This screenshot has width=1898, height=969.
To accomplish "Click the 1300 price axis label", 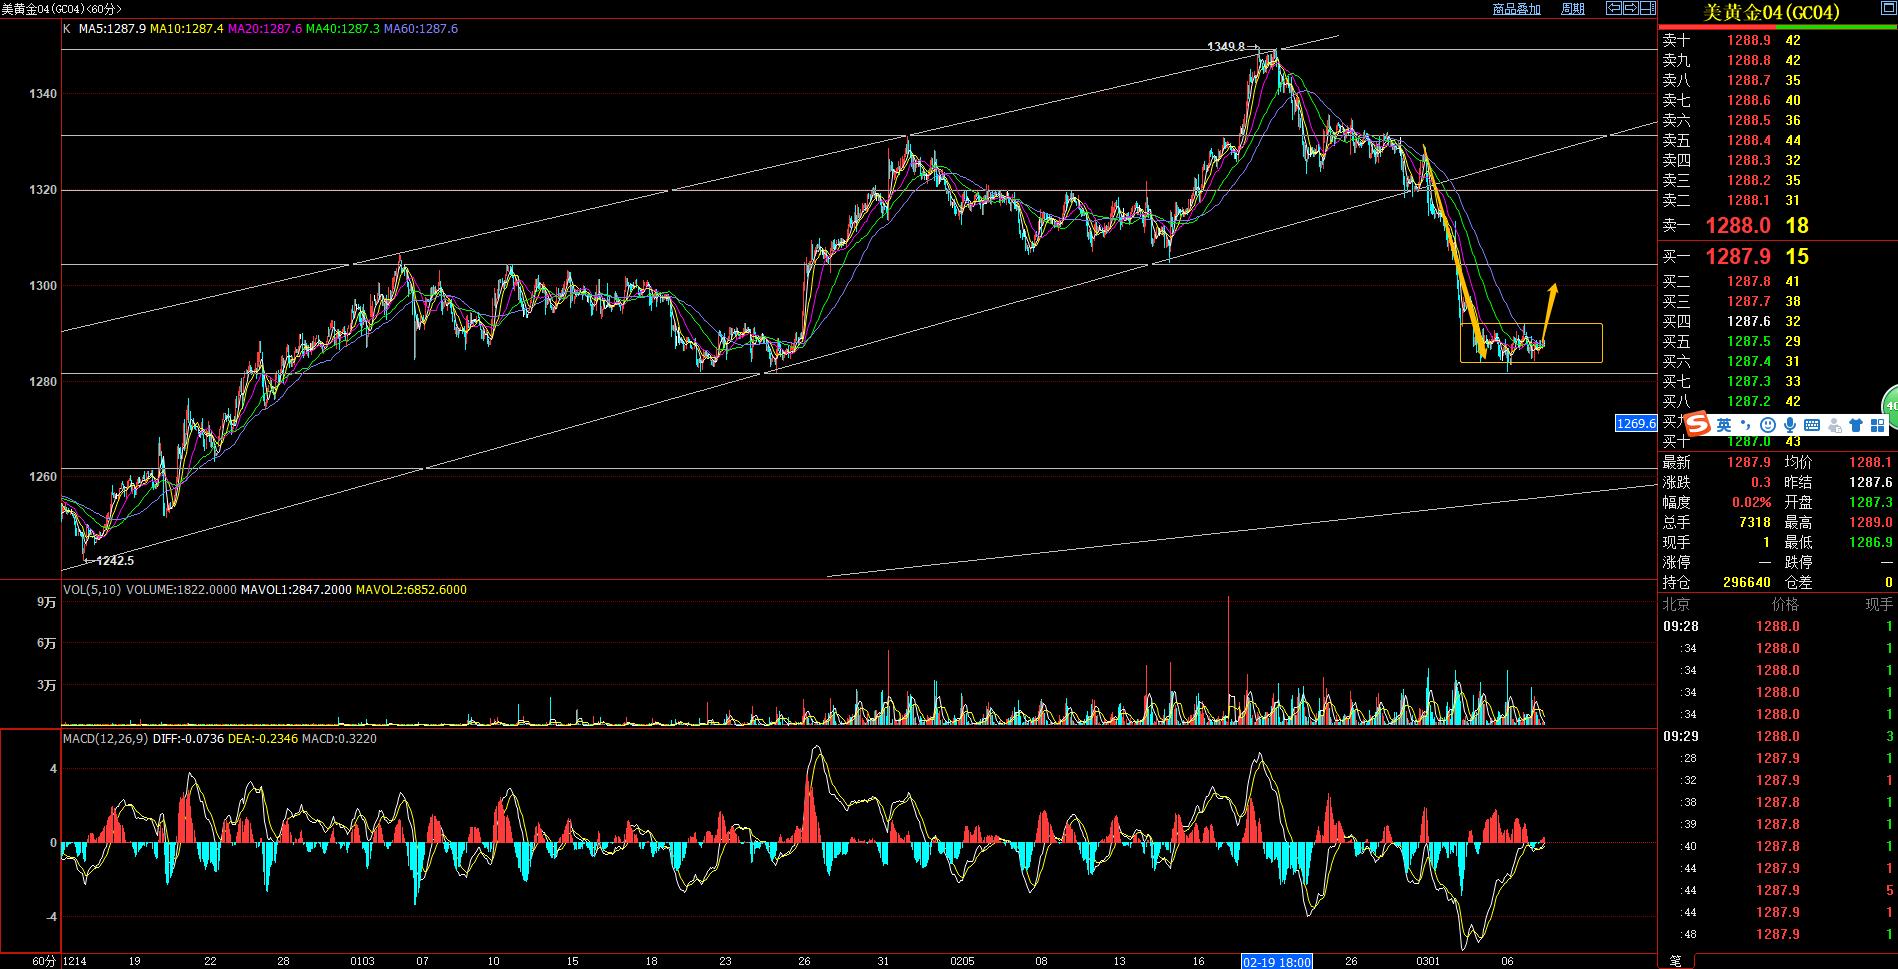I will click(x=44, y=286).
